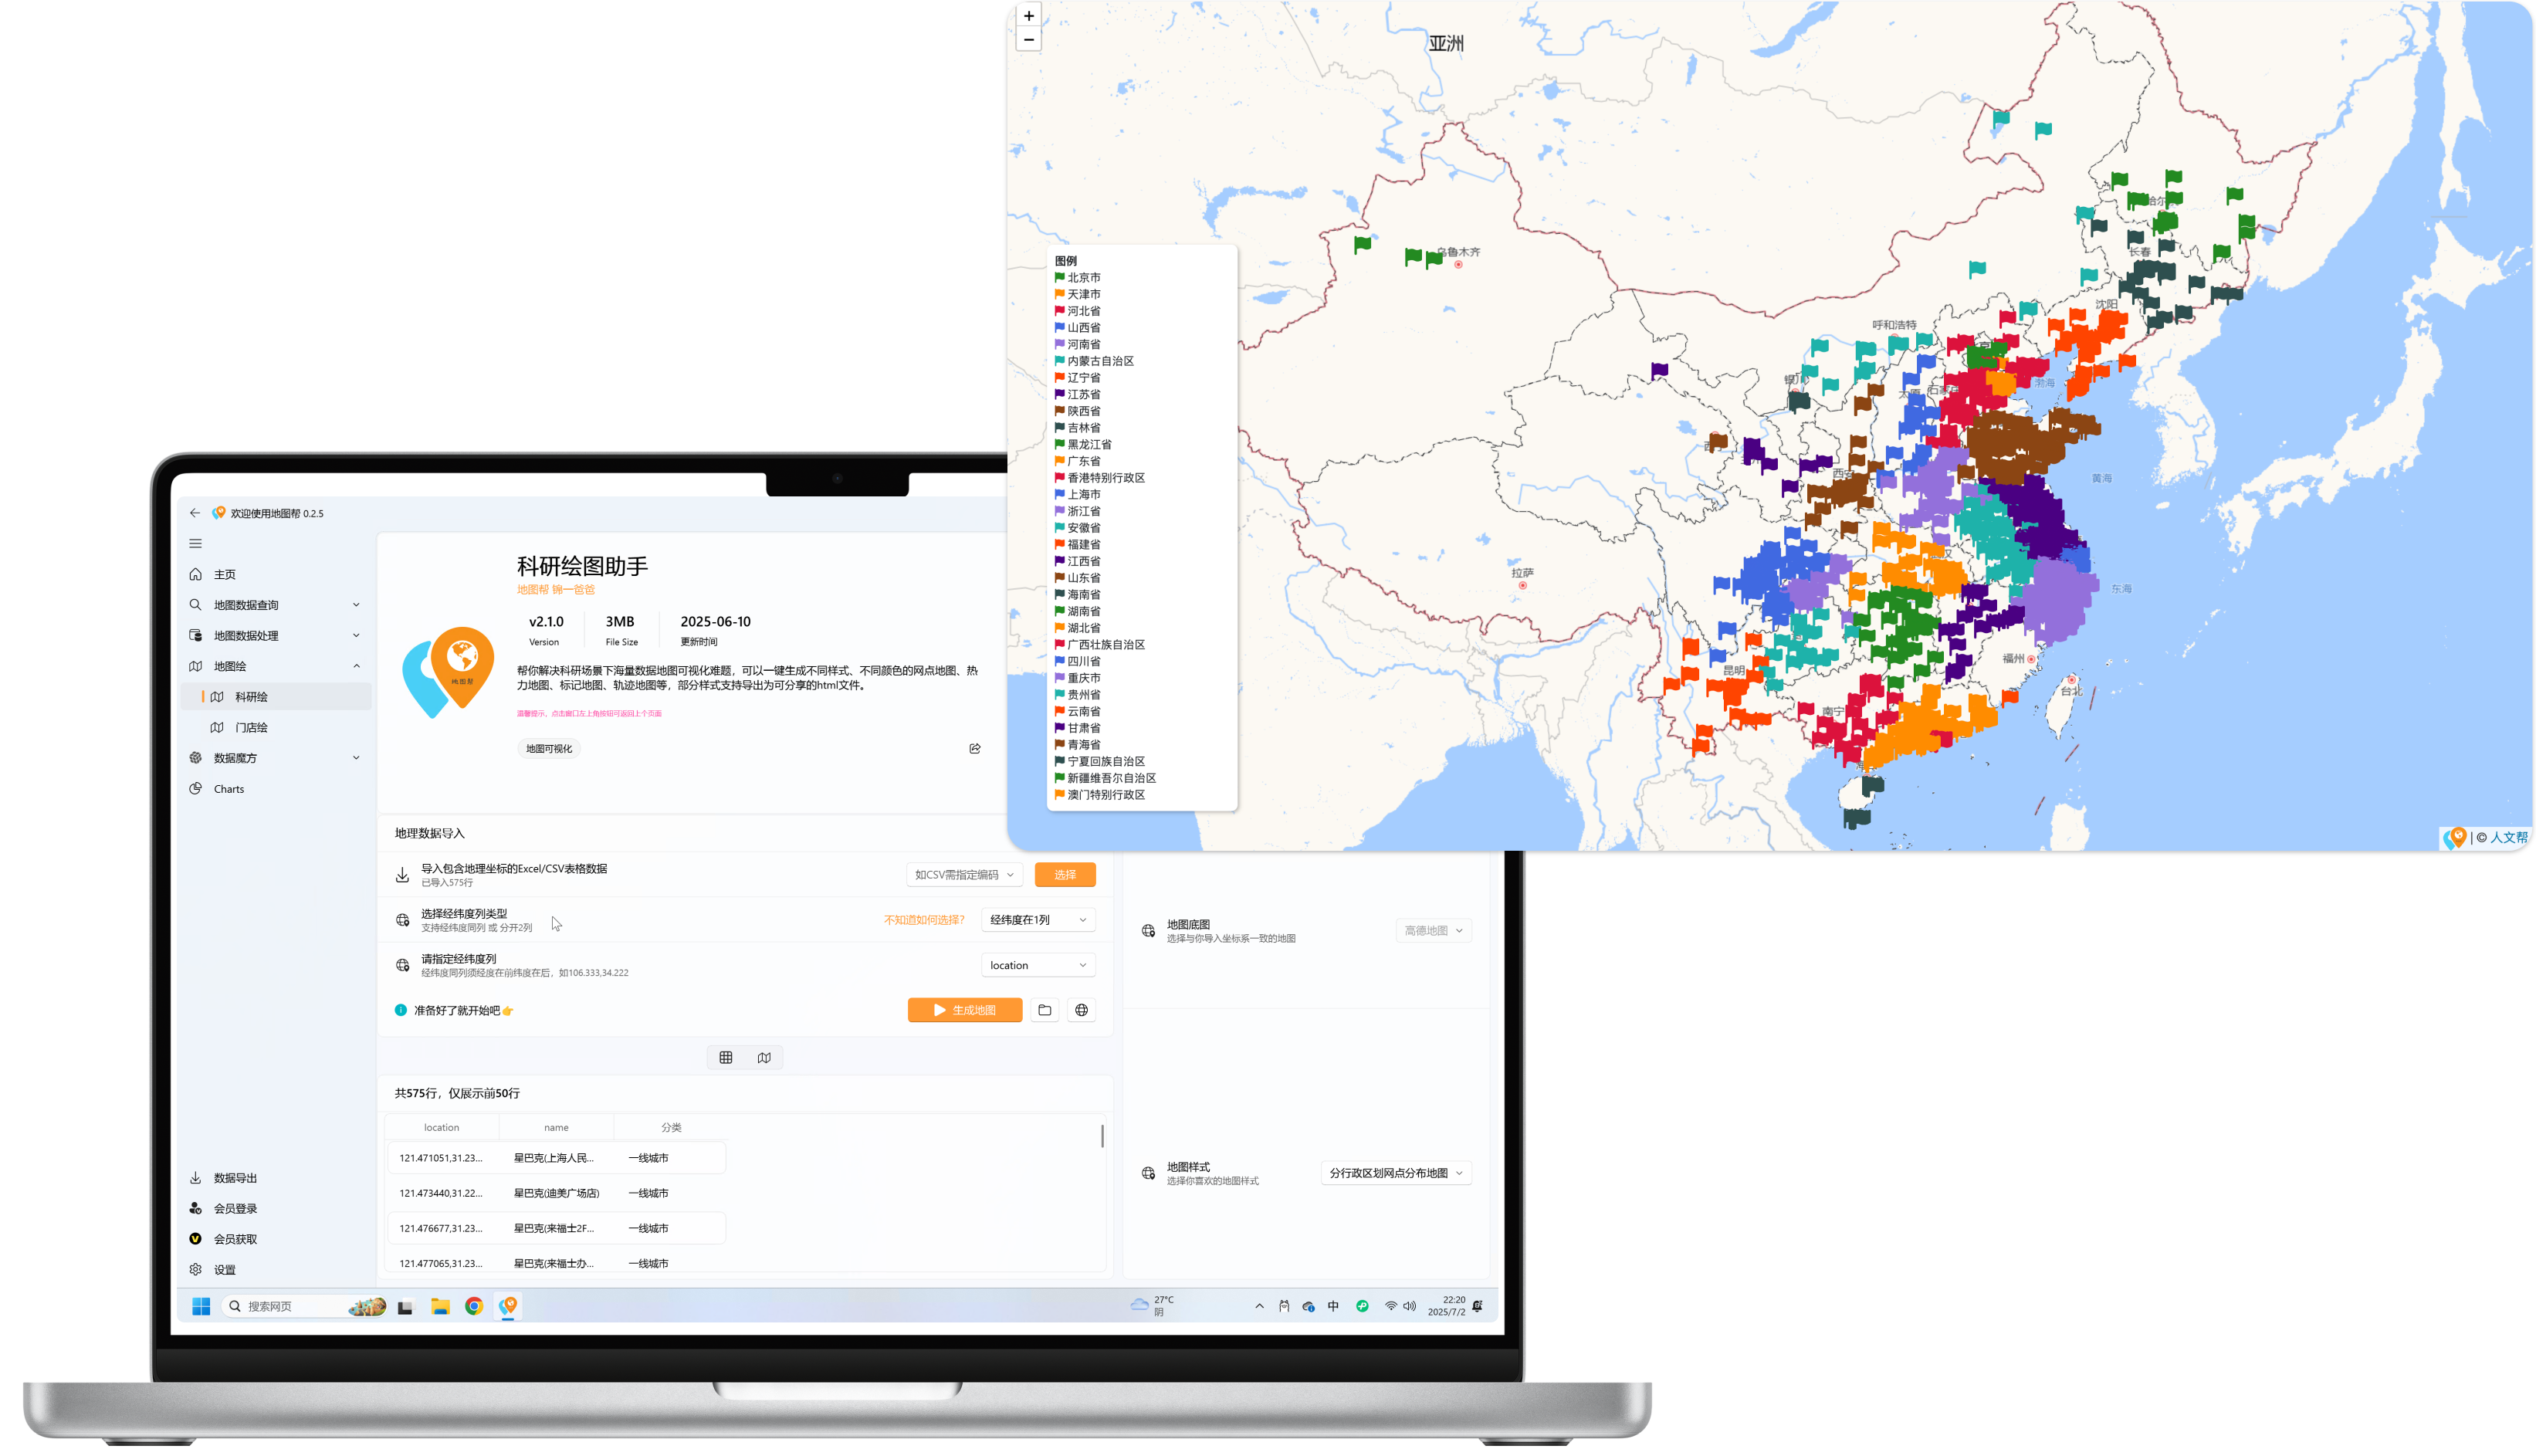Screen dimensions: 2536x1456
Task: Click map zoom out minus button
Action: pyautogui.click(x=1028, y=39)
